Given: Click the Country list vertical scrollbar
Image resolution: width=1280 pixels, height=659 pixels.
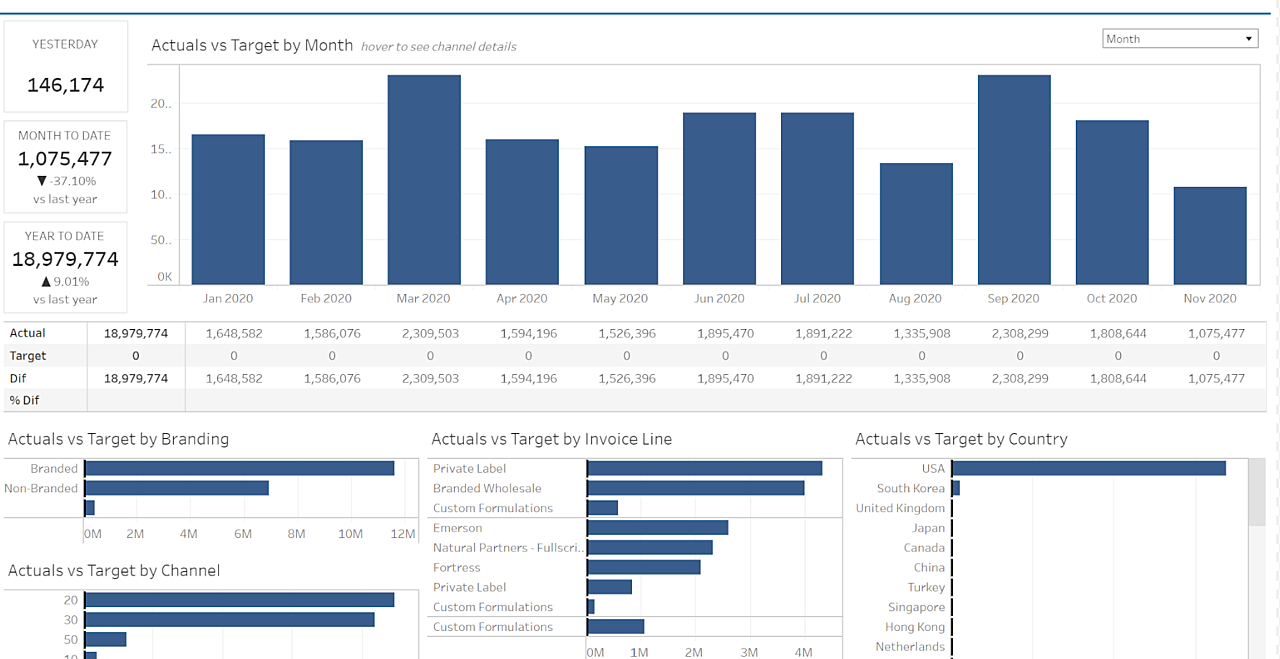Looking at the screenshot, I should click(x=1257, y=492).
